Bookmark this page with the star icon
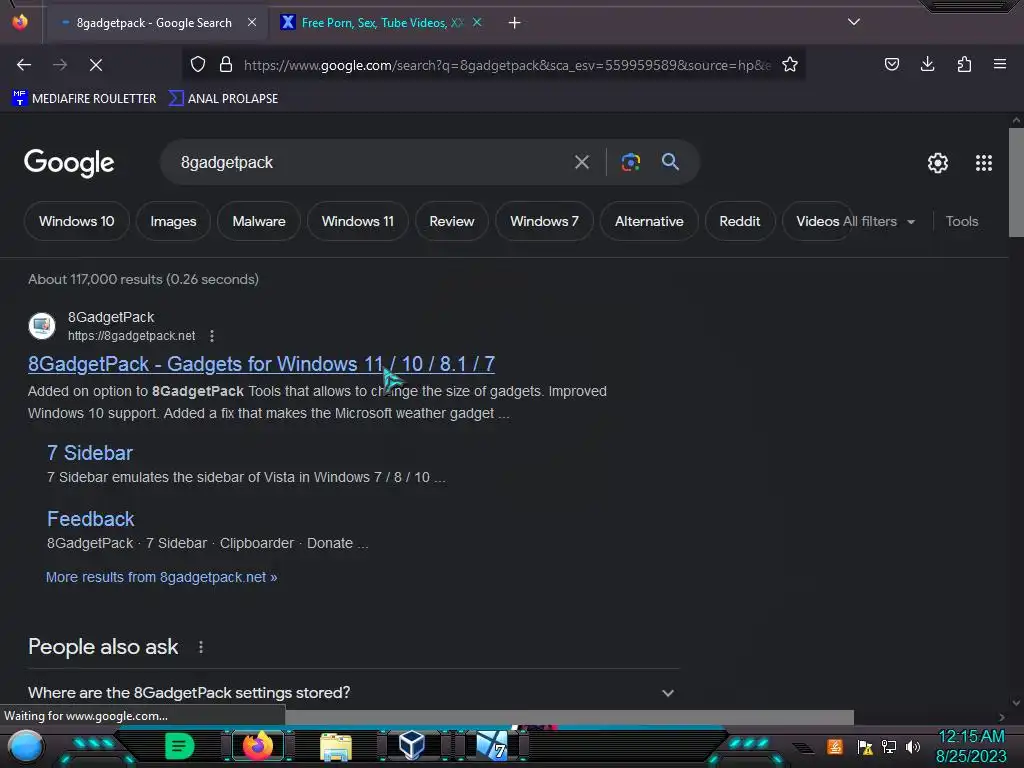Viewport: 1024px width, 768px height. coord(790,65)
